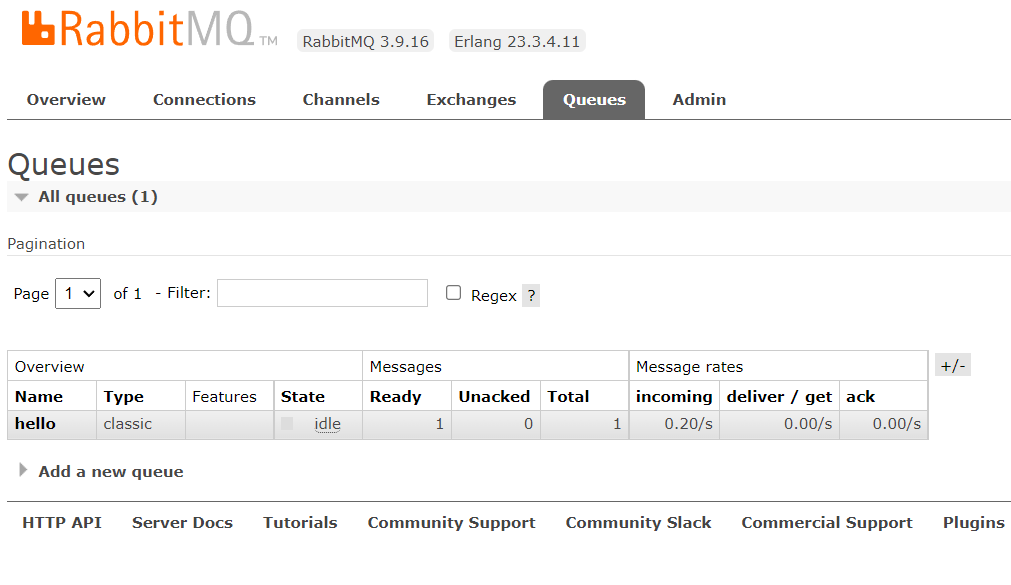Switch to the Connections tab
The width and height of the screenshot is (1011, 585).
204,99
